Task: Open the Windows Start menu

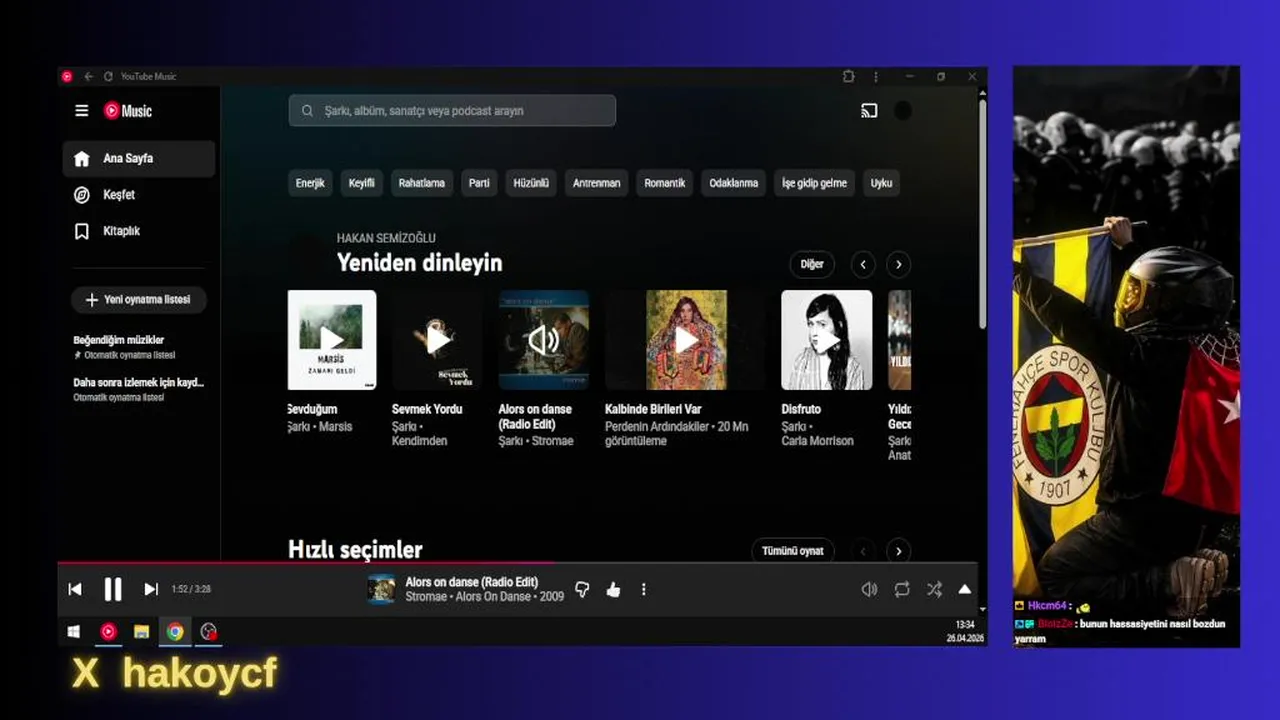Action: (x=74, y=631)
